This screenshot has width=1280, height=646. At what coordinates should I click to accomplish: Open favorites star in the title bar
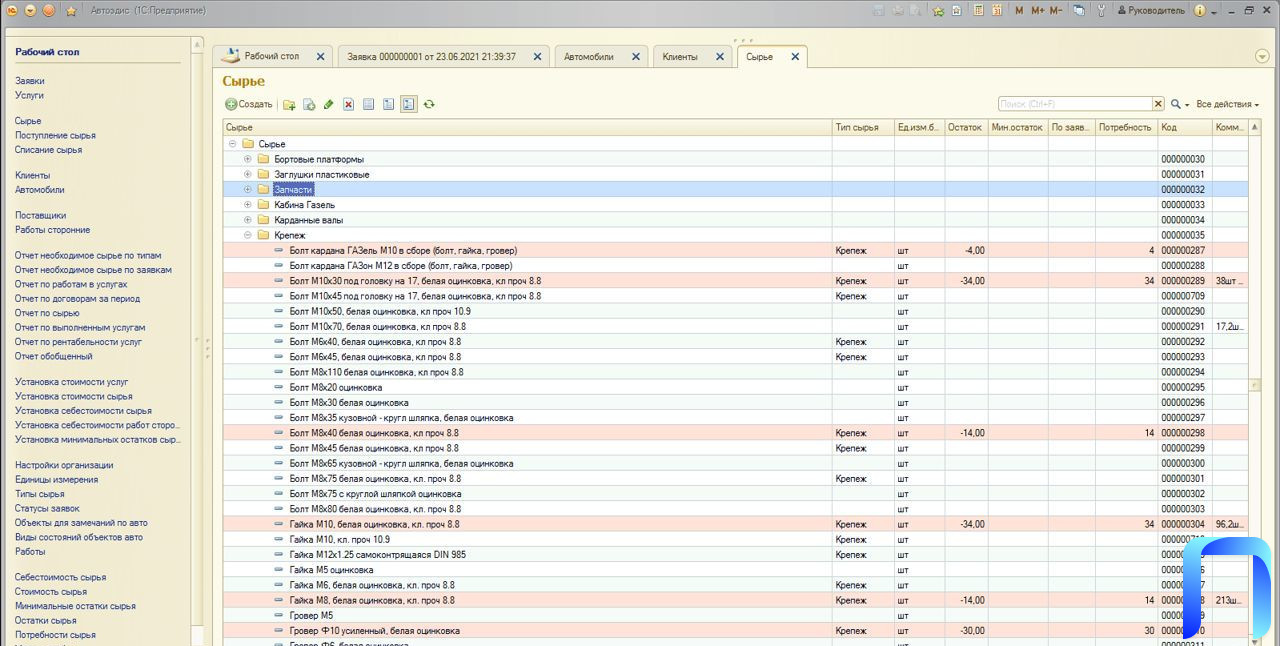(x=71, y=10)
